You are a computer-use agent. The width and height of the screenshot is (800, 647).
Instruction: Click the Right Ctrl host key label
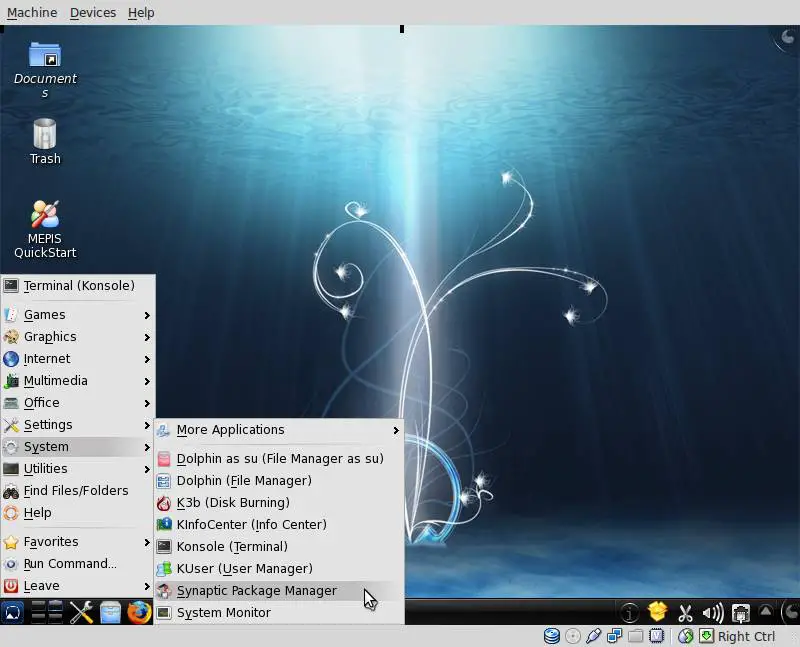746,636
